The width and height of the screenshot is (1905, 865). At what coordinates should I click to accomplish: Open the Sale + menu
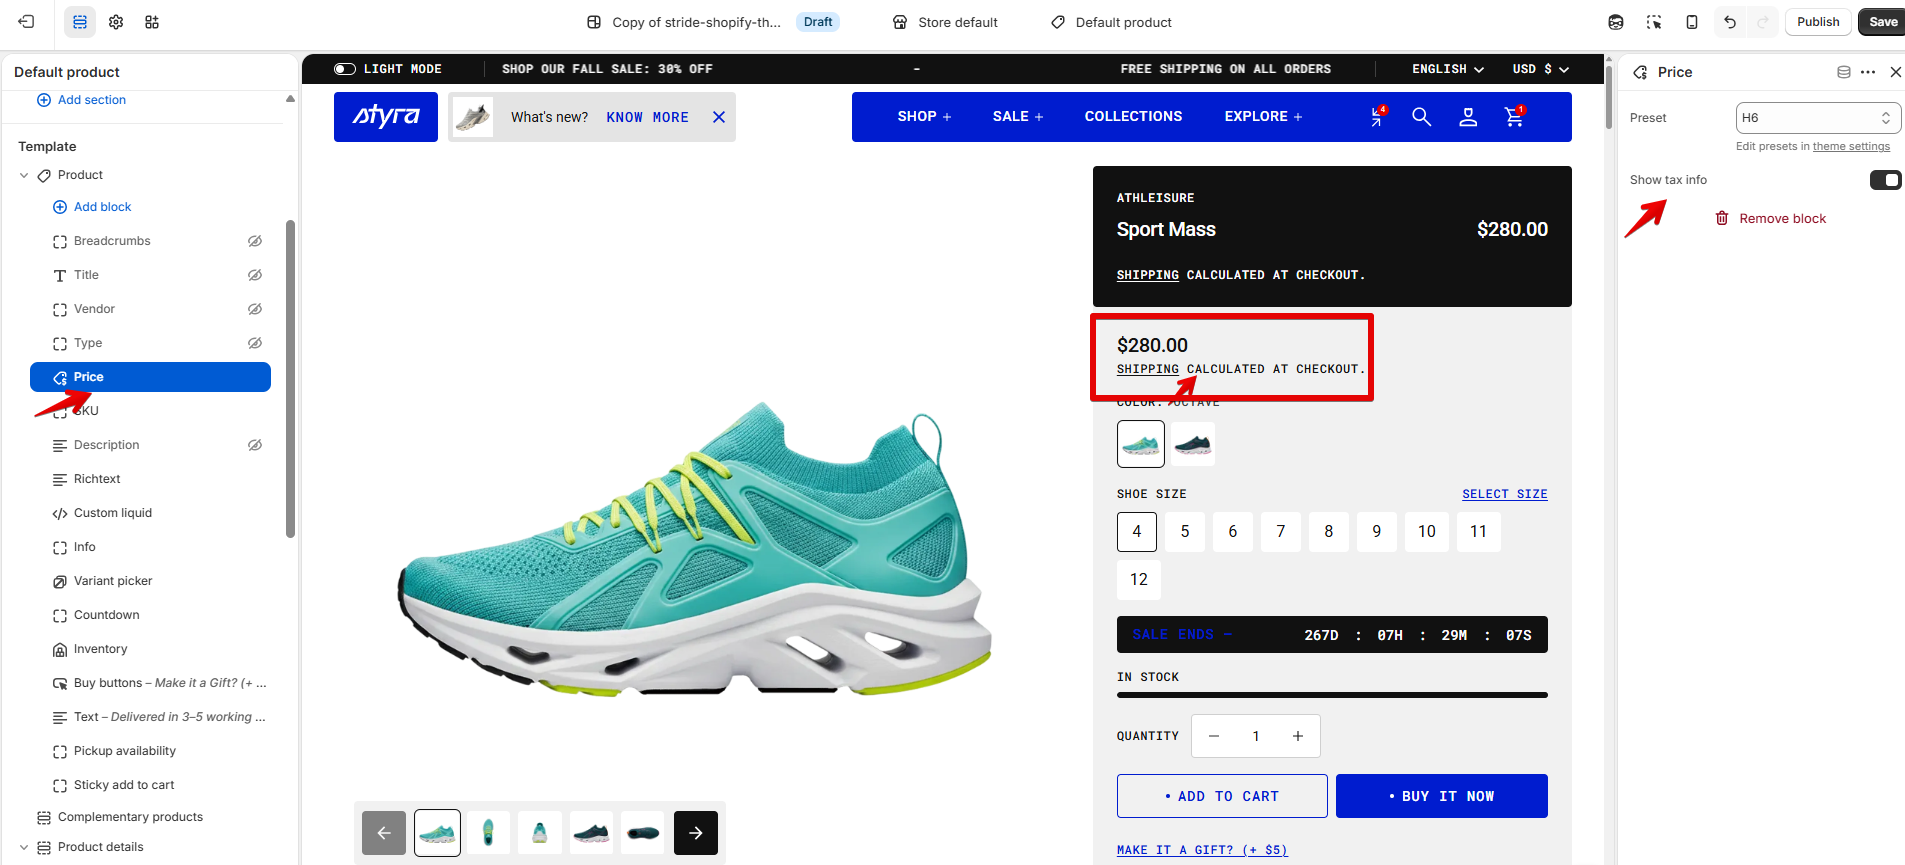[x=1018, y=117]
